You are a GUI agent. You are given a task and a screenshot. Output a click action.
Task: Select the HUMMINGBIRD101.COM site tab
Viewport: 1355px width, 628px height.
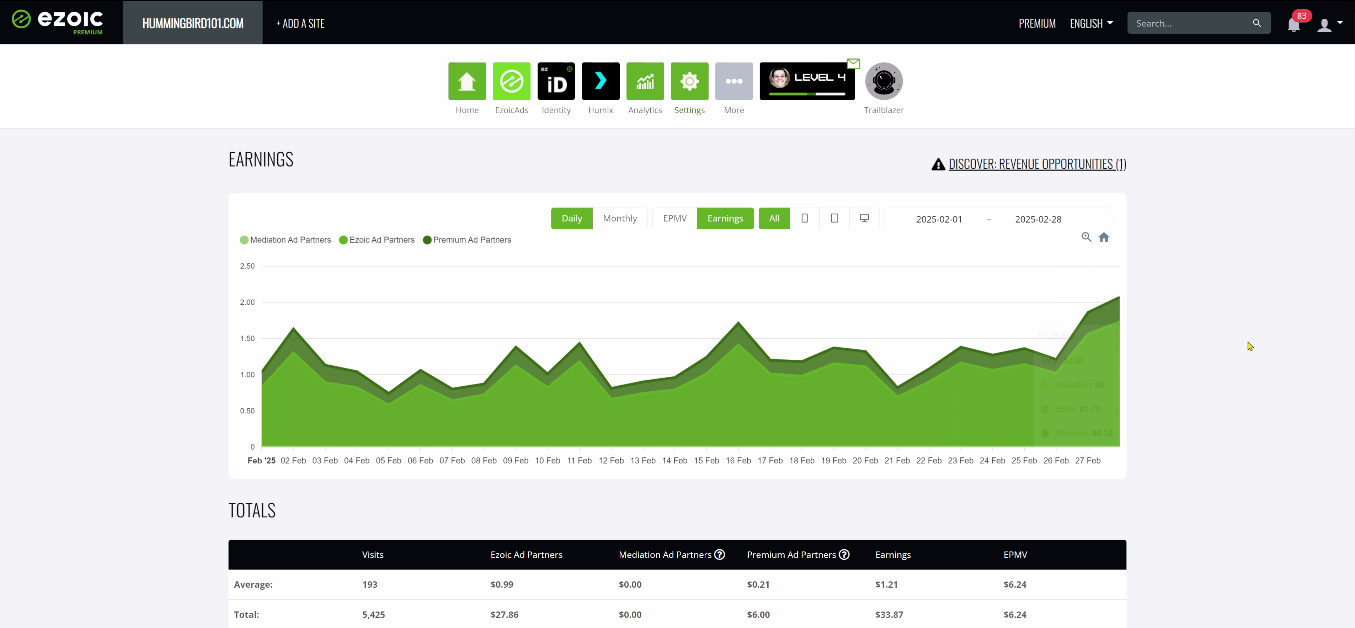(193, 23)
